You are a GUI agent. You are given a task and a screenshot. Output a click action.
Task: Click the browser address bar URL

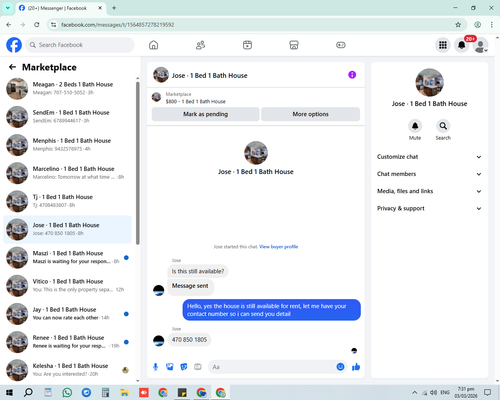point(117,25)
